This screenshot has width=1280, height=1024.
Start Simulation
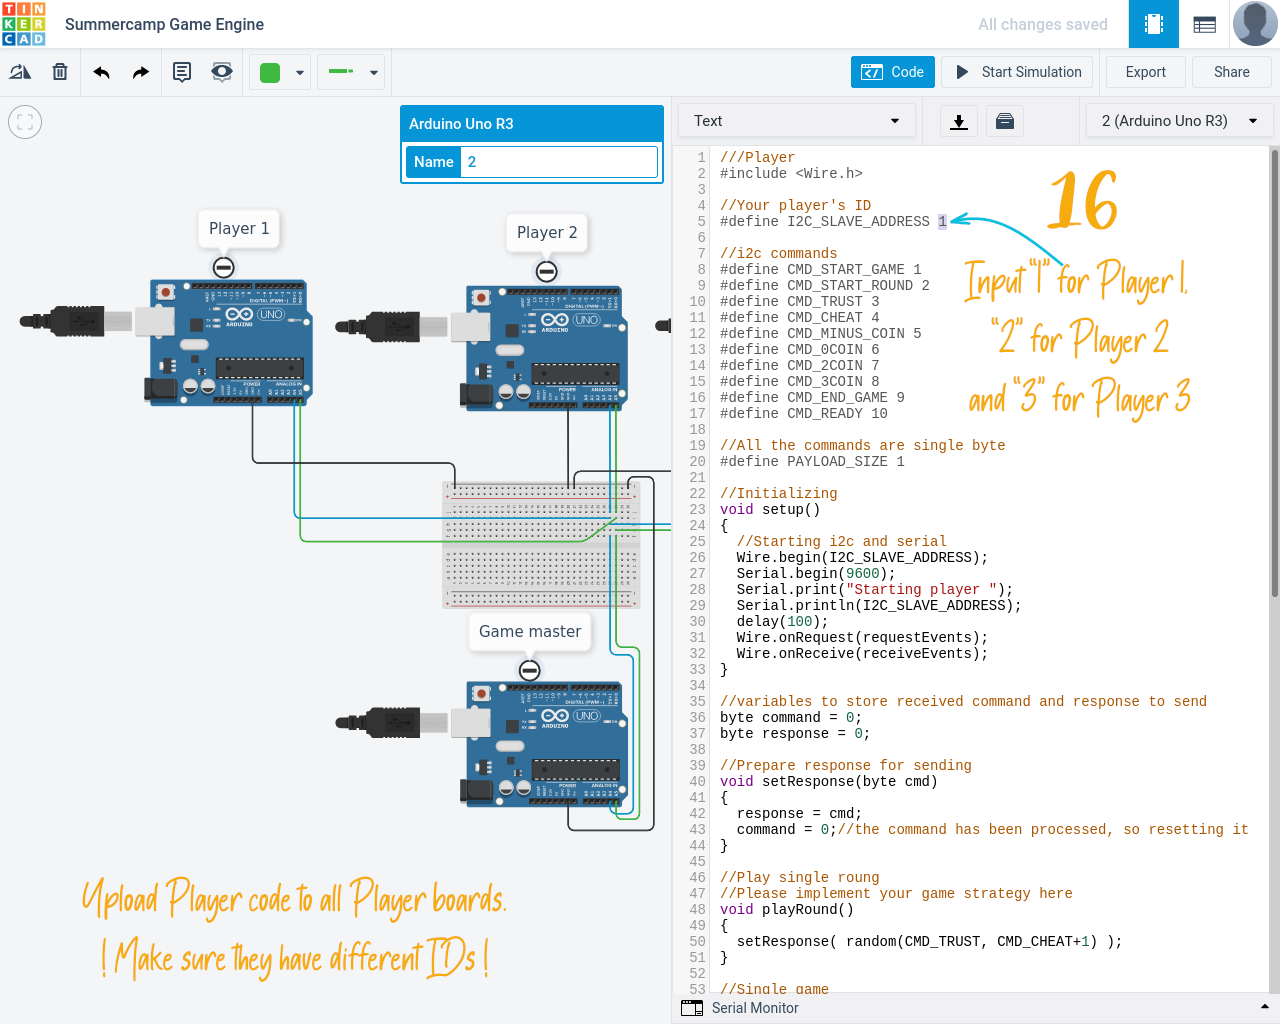[1018, 72]
